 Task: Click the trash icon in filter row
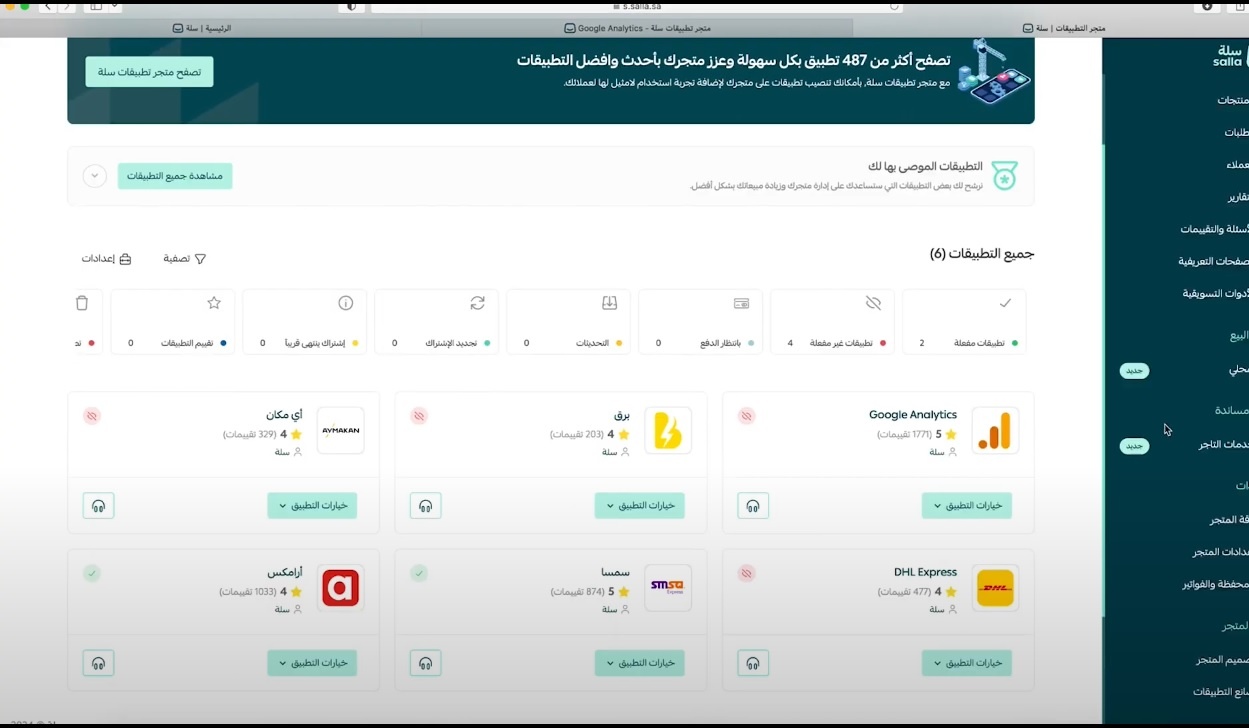click(x=82, y=302)
